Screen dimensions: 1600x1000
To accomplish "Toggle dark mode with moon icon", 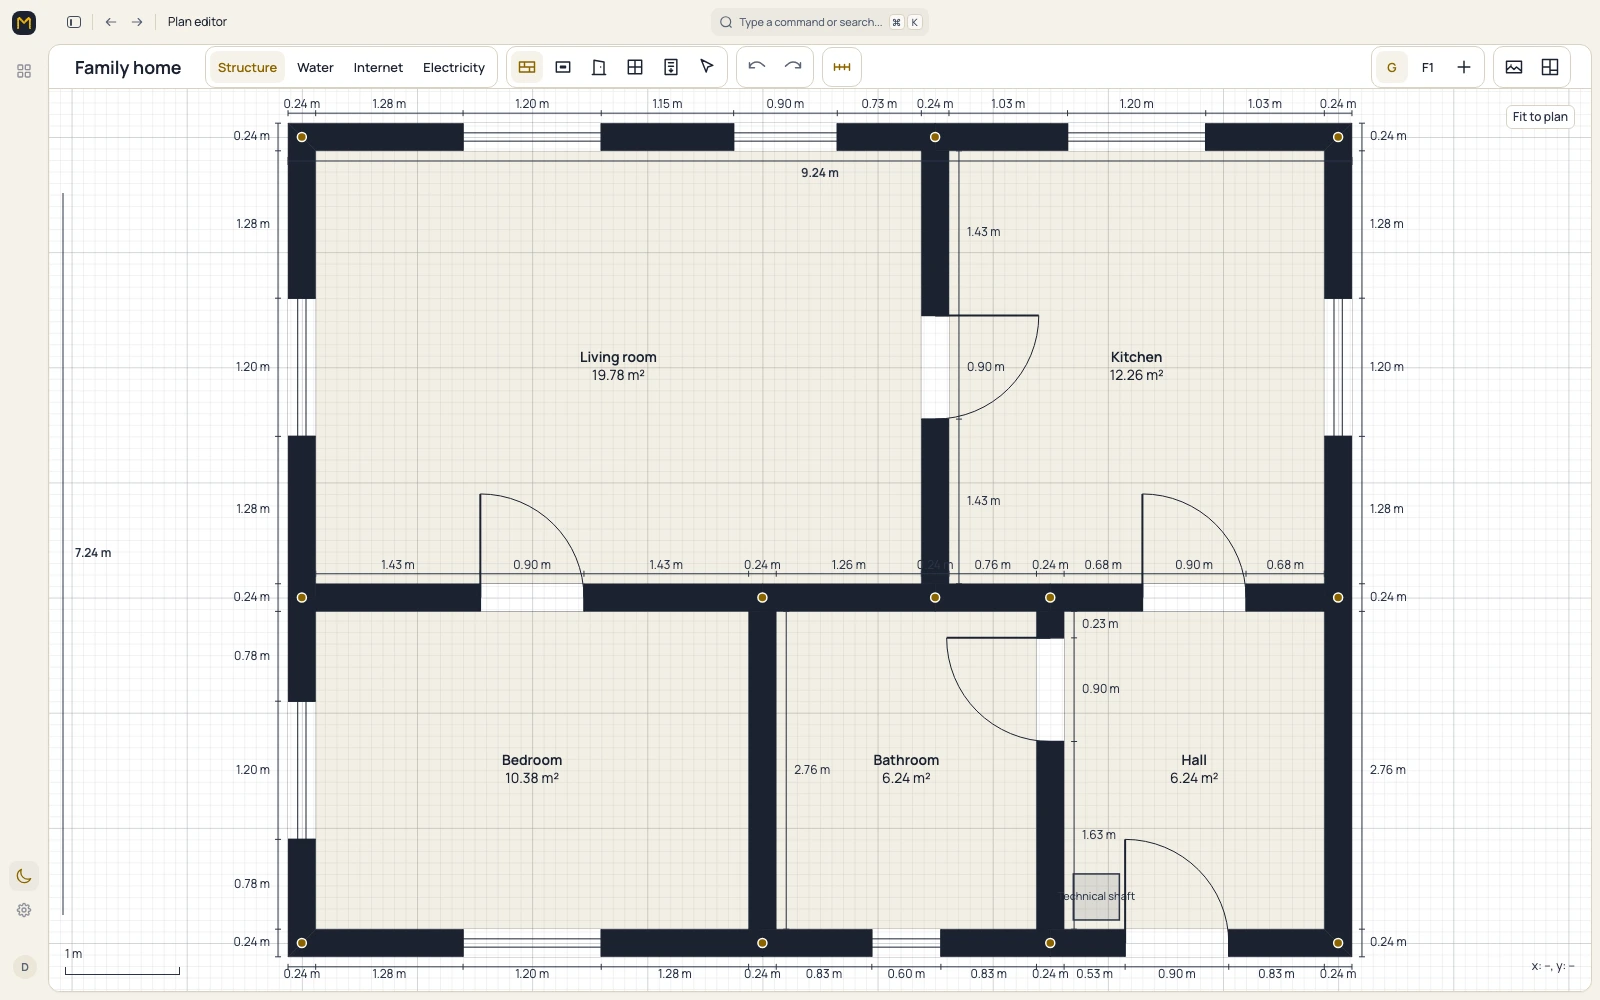I will [24, 876].
